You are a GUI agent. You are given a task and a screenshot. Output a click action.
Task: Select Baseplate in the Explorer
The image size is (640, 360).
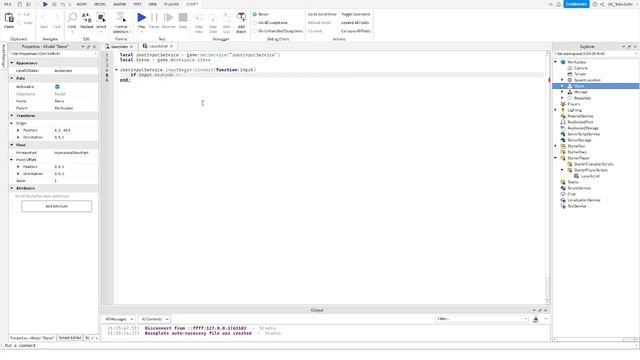click(582, 98)
